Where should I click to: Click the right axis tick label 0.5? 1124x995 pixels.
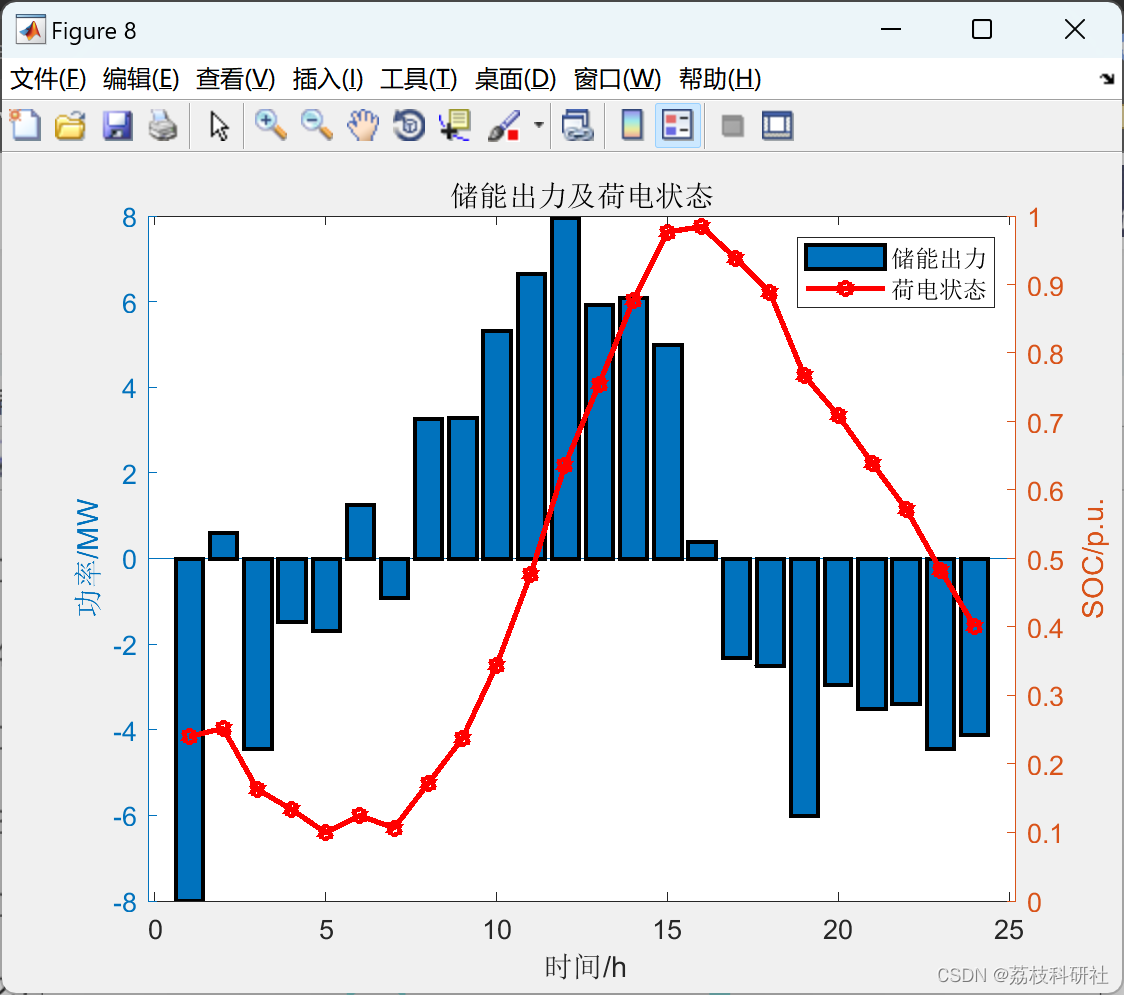1045,561
